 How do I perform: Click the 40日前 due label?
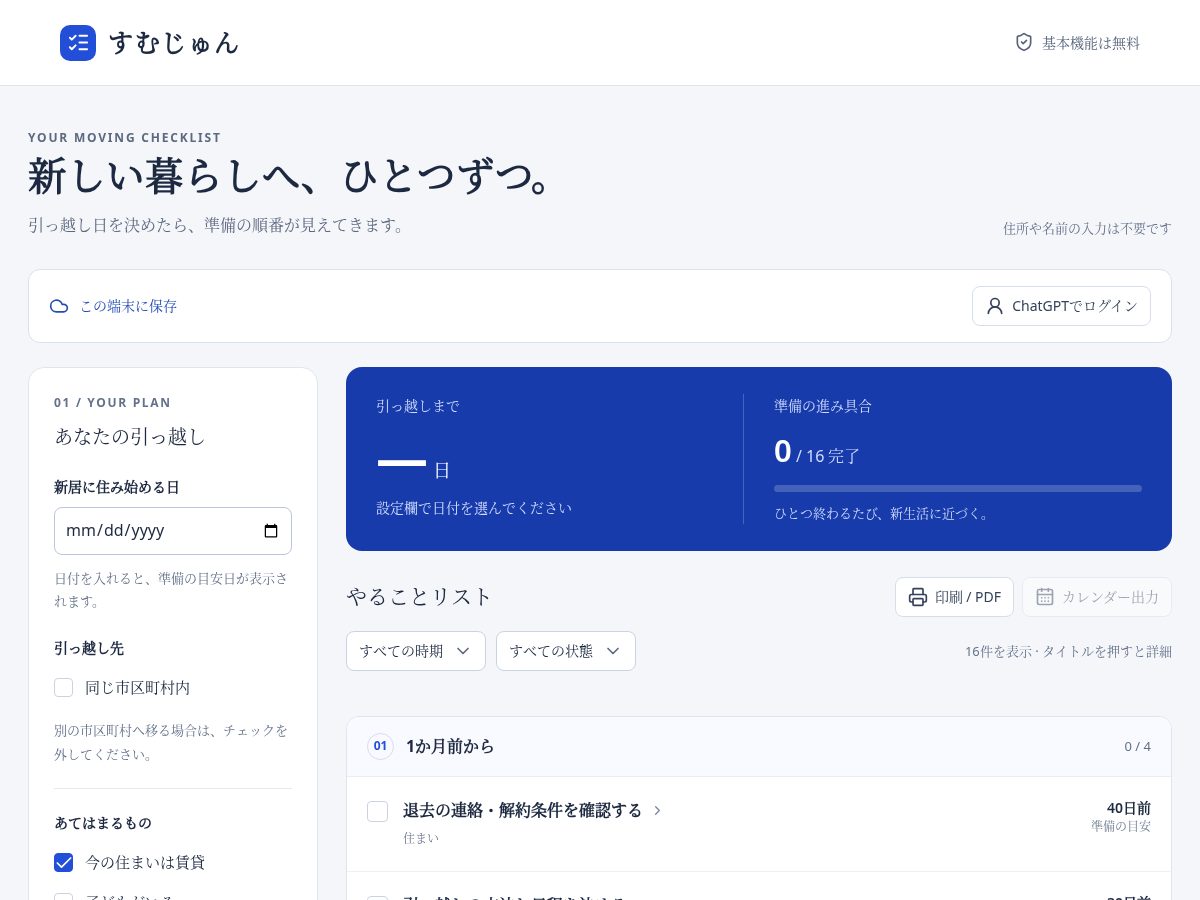[x=1128, y=808]
